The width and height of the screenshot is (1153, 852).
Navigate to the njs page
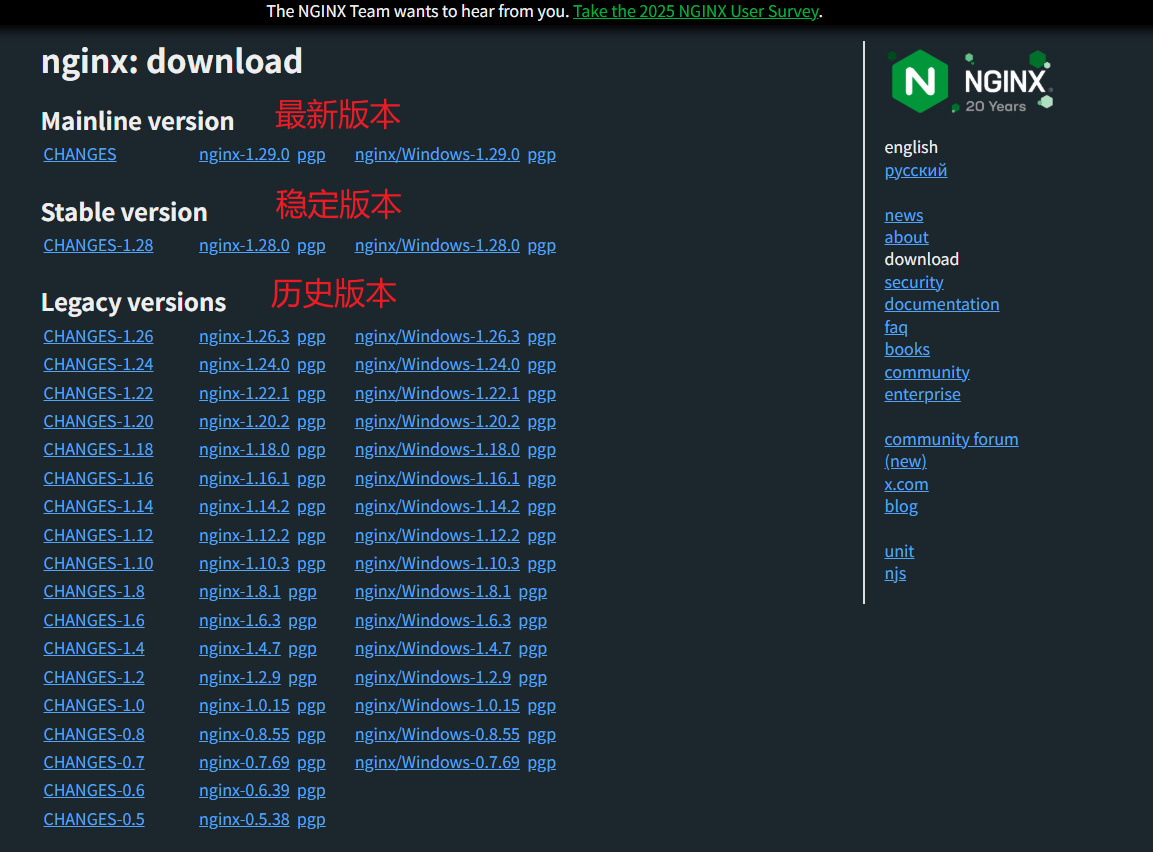coord(895,573)
